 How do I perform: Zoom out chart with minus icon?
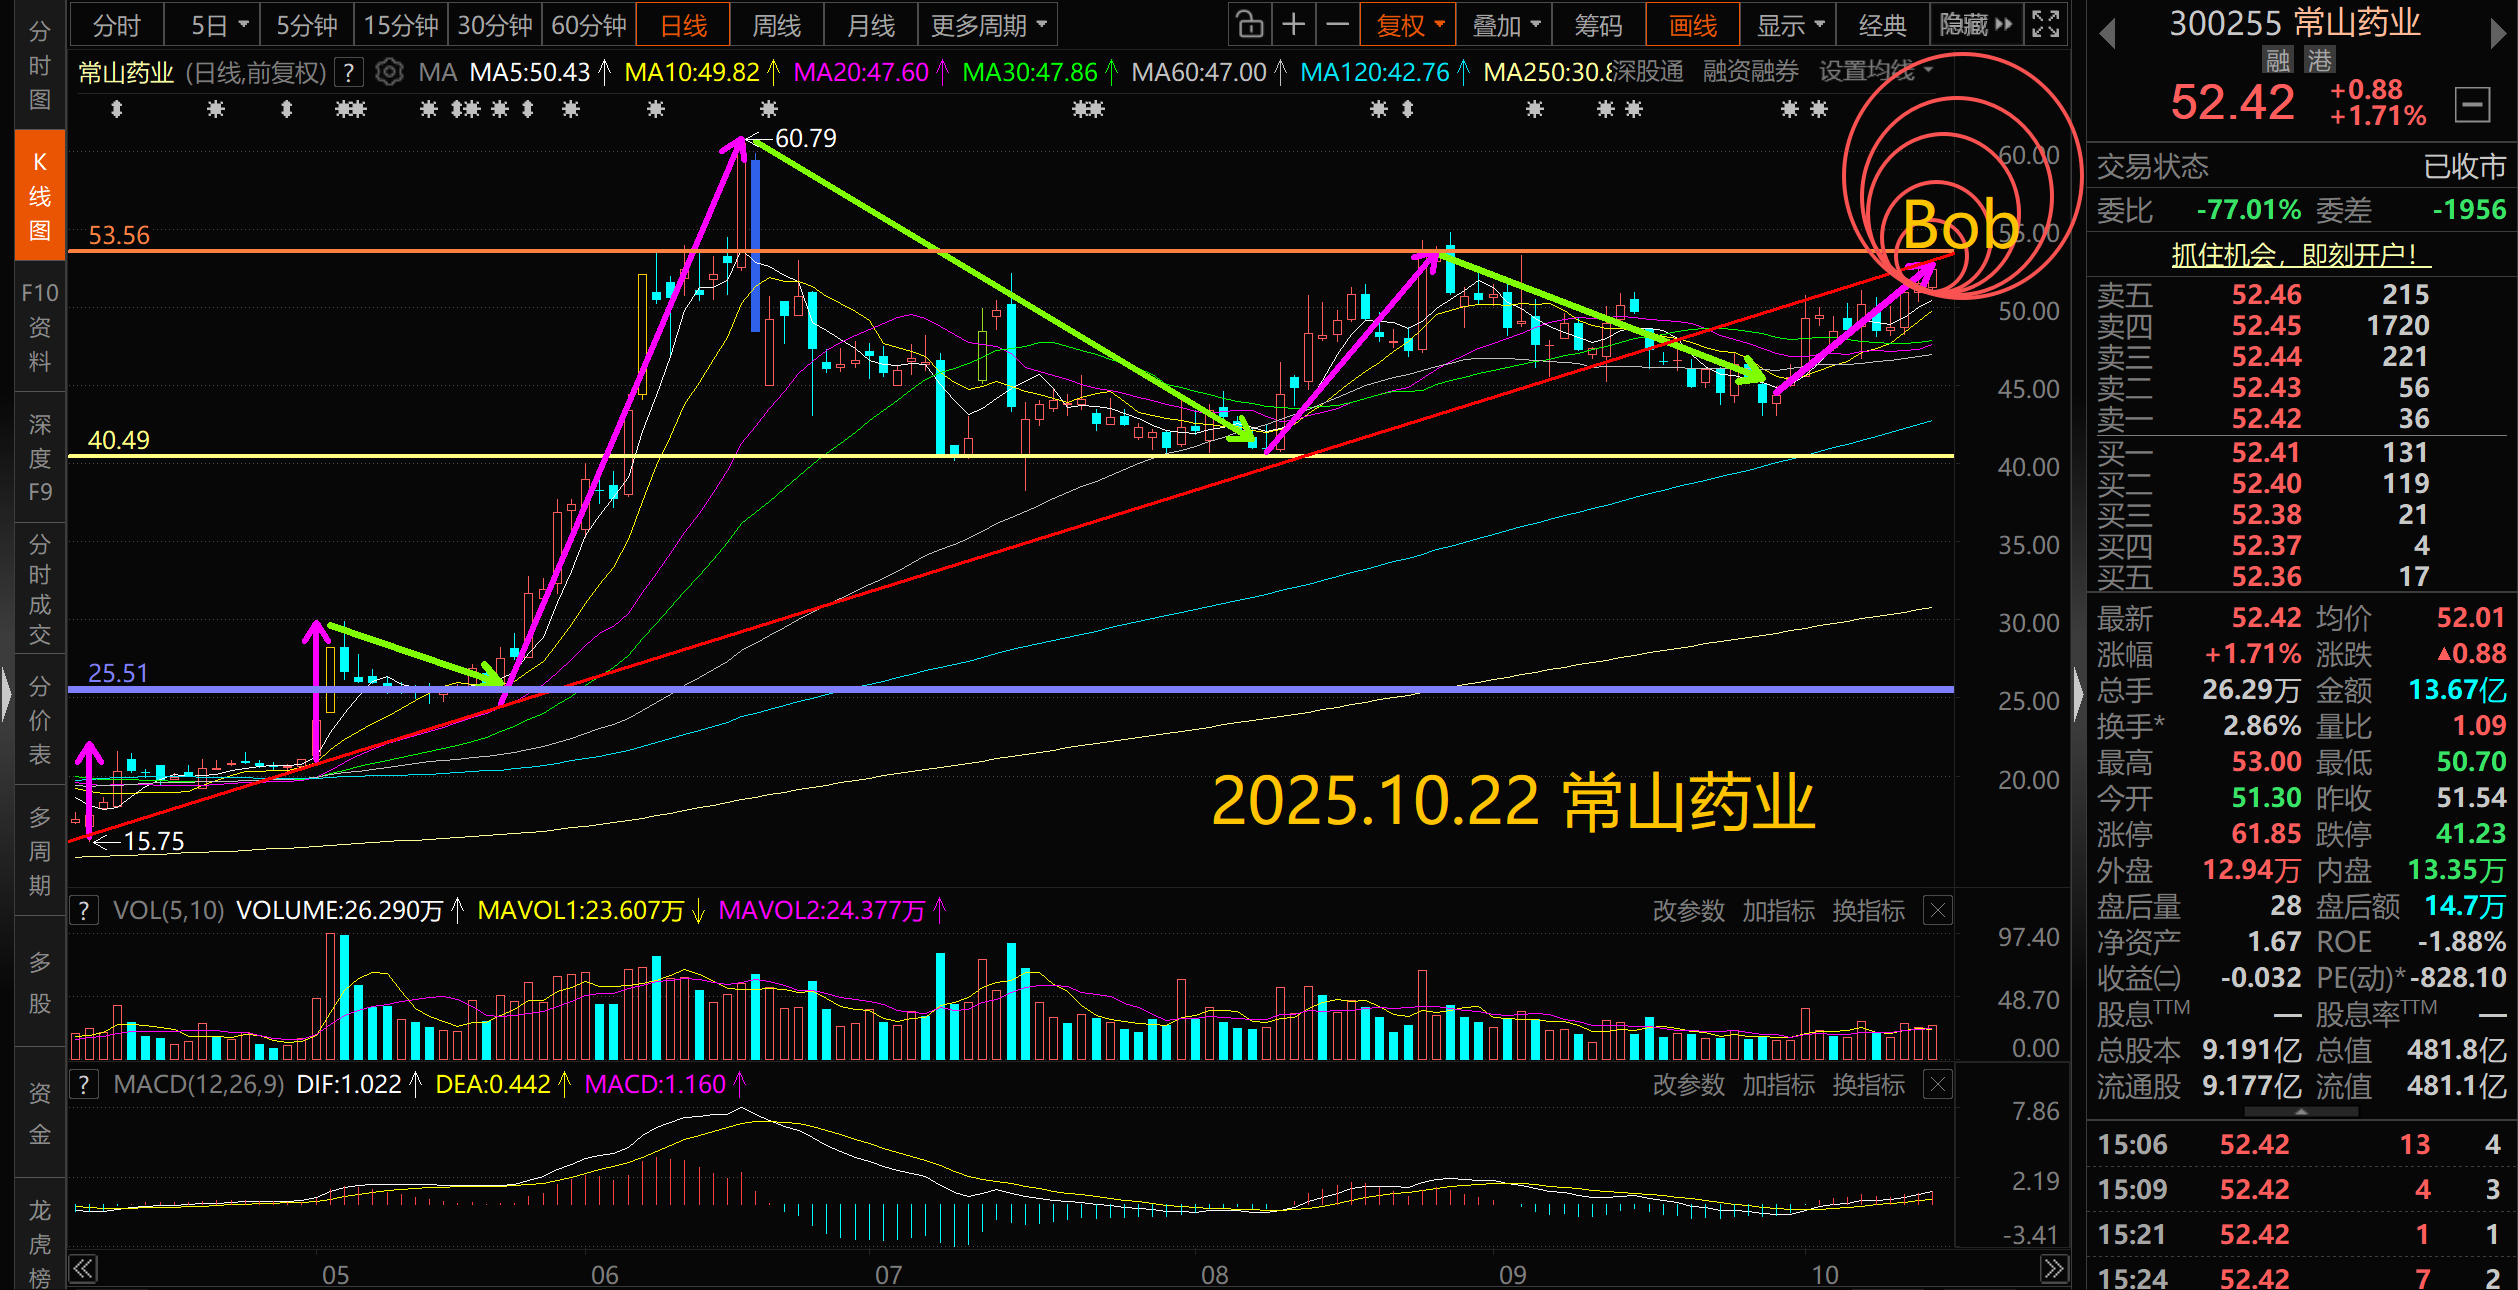pos(1337,24)
